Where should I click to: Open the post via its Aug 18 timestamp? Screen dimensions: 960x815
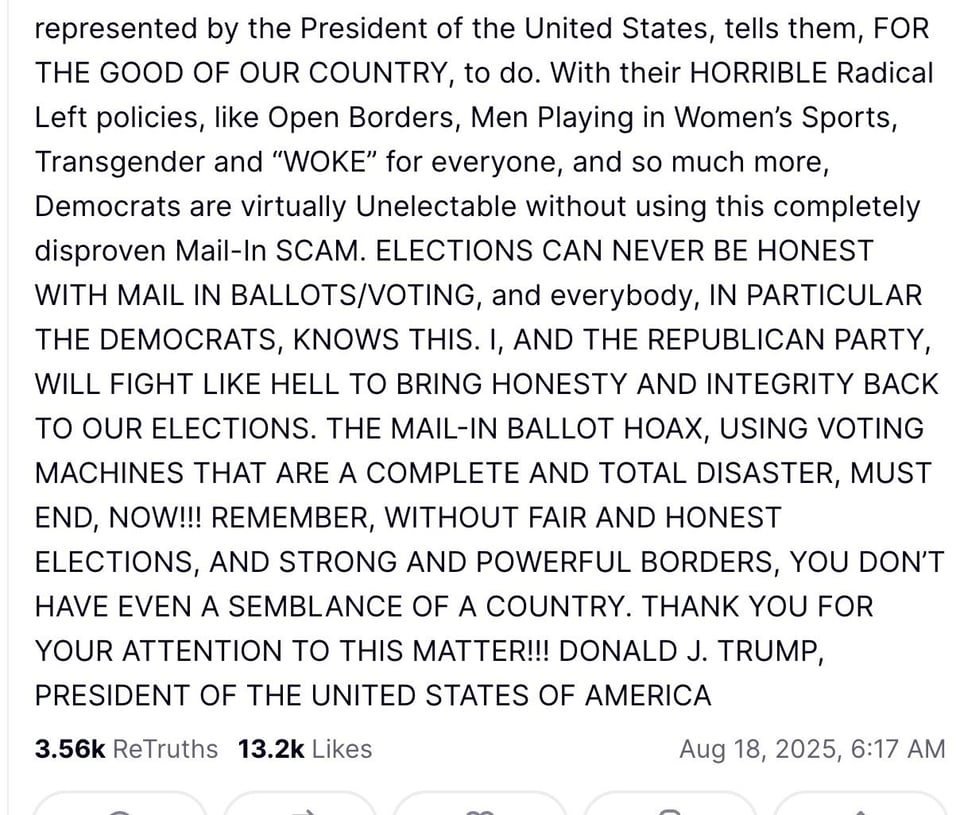(814, 749)
